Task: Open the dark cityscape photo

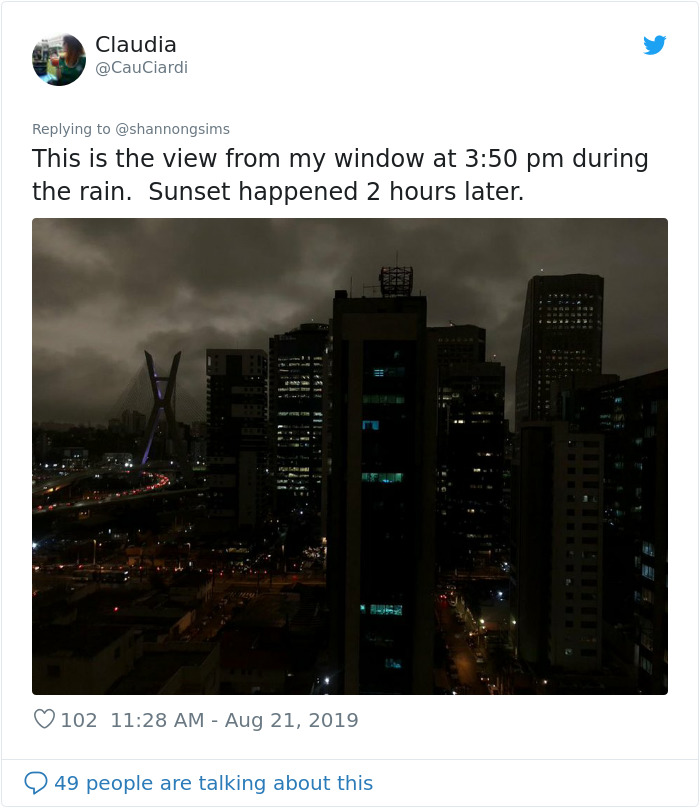Action: (x=350, y=455)
